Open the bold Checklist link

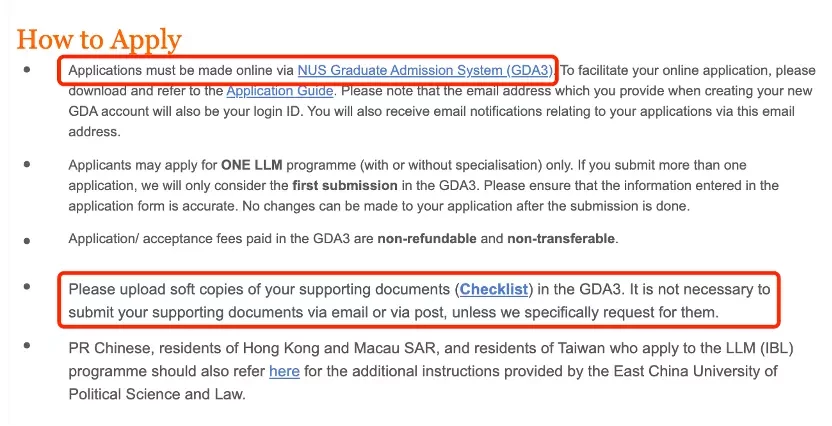click(x=494, y=289)
